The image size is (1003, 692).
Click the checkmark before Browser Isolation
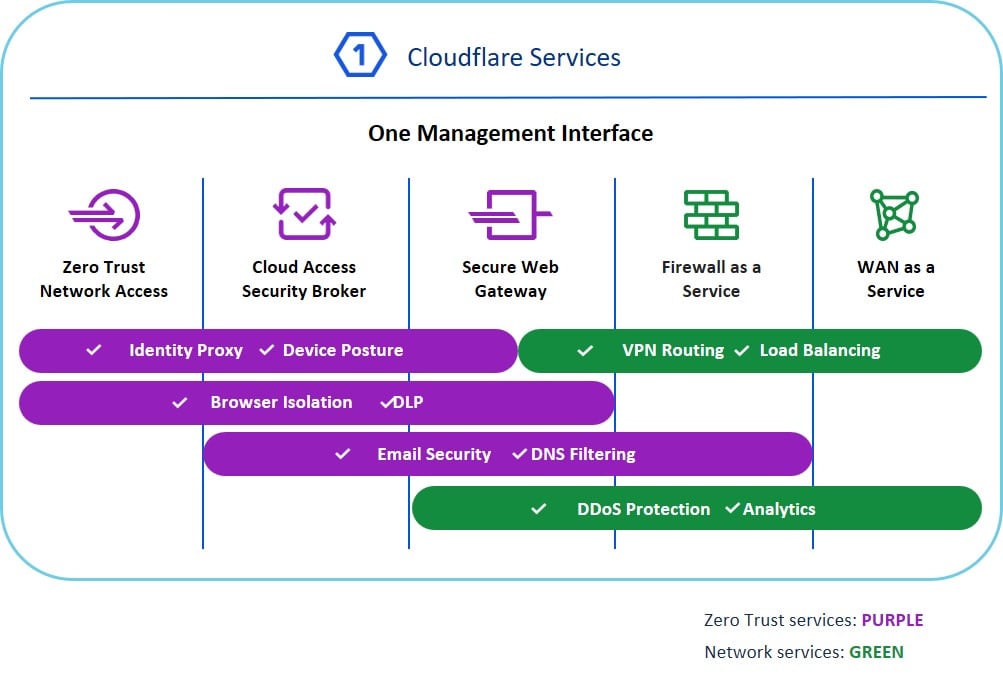tap(180, 402)
